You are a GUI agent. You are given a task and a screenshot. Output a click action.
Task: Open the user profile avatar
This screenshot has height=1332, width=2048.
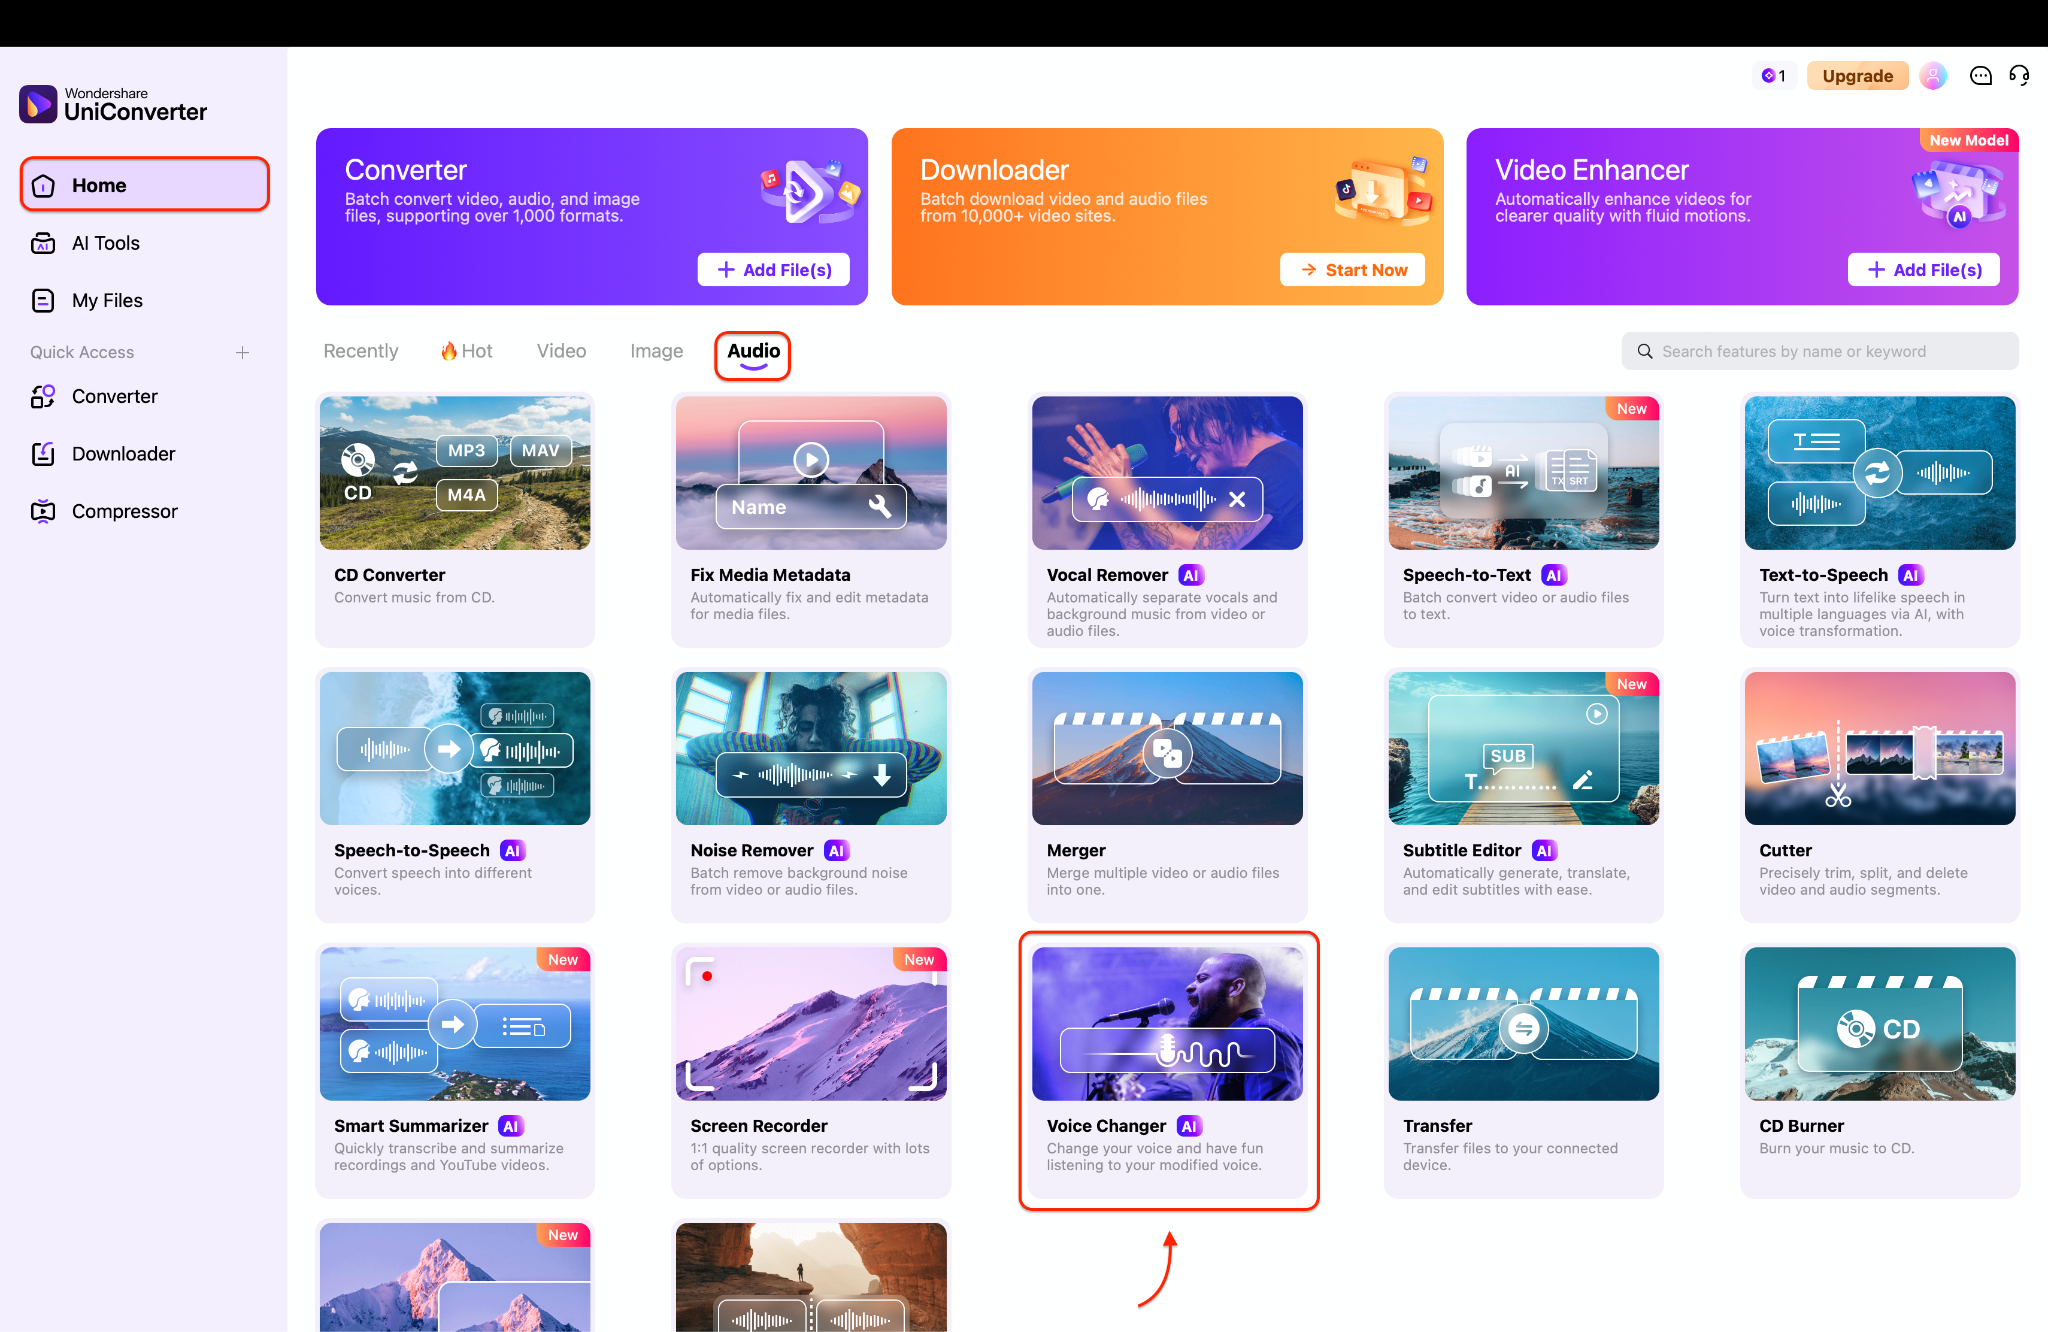click(x=1933, y=76)
